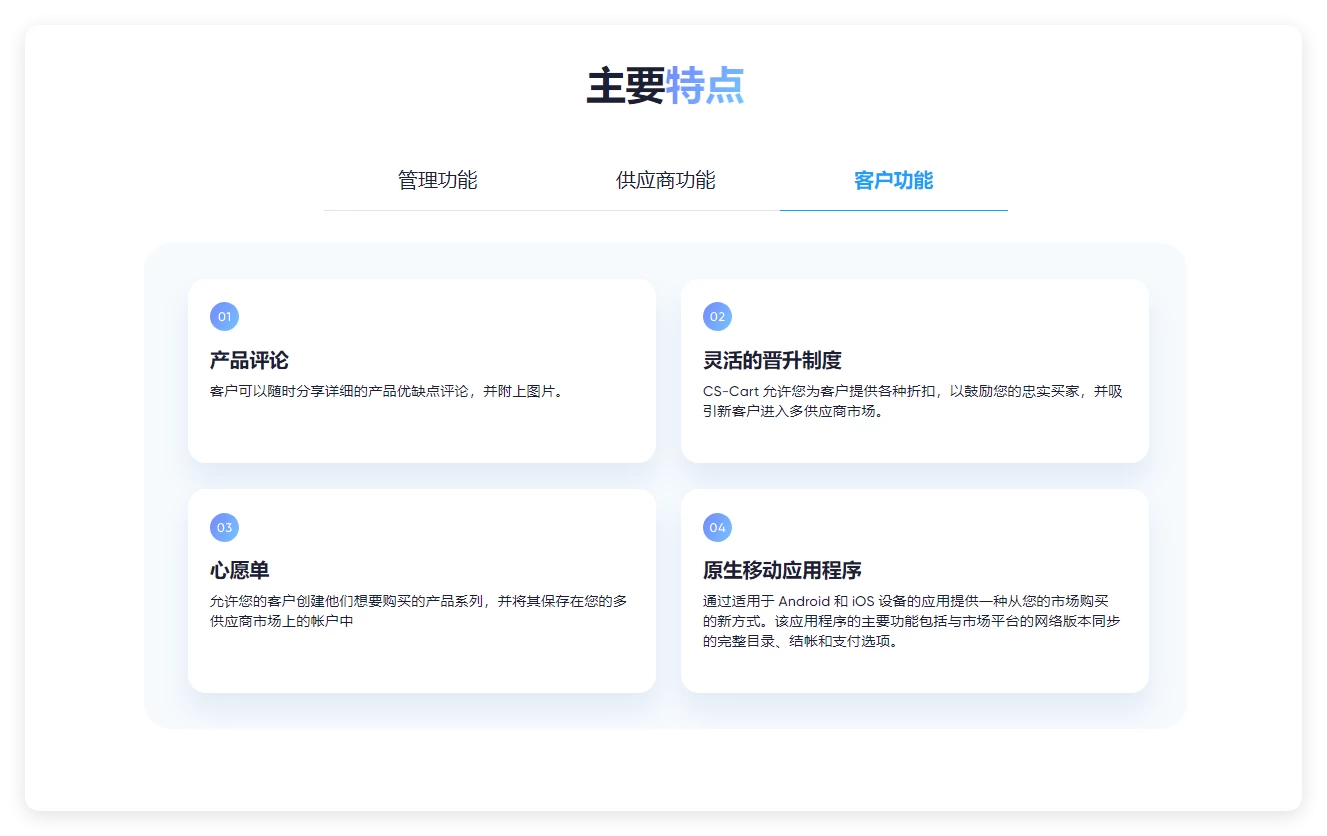Open the 供应商功能 tab
This screenshot has width=1327, height=836.
pyautogui.click(x=665, y=181)
